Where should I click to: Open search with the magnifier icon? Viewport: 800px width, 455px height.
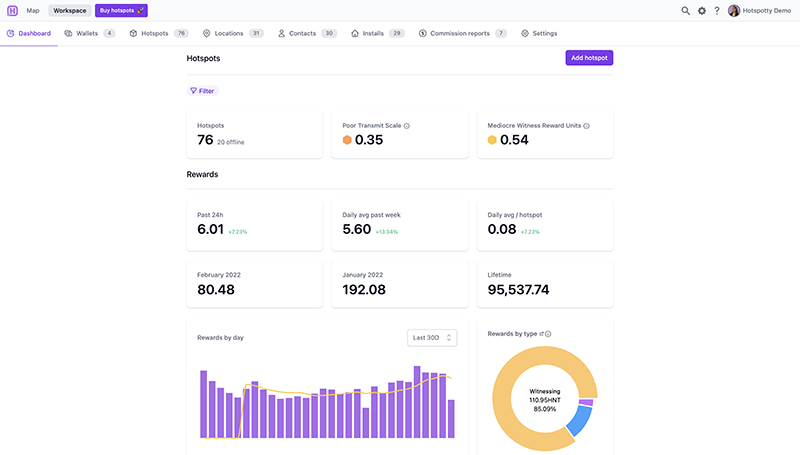point(685,11)
